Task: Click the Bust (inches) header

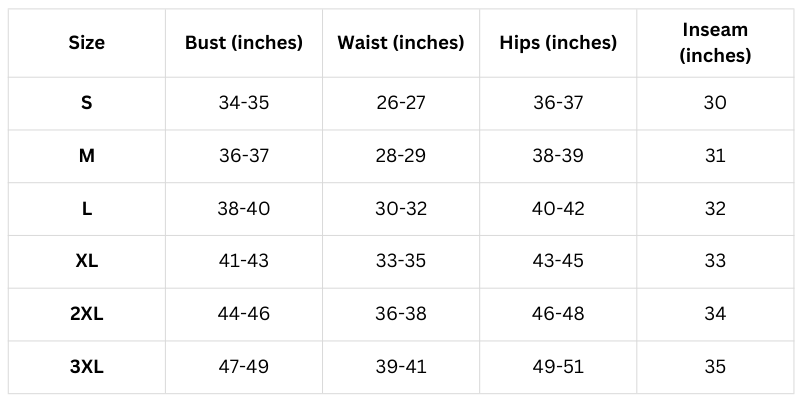Action: pyautogui.click(x=244, y=43)
